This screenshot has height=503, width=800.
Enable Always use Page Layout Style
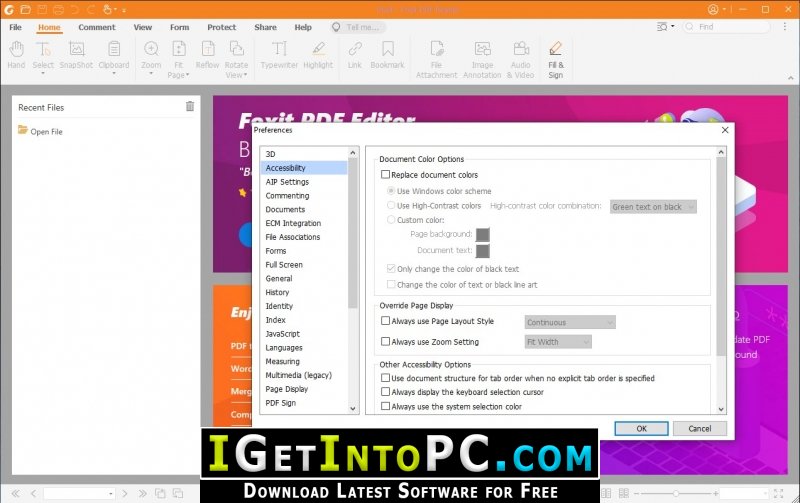386,321
